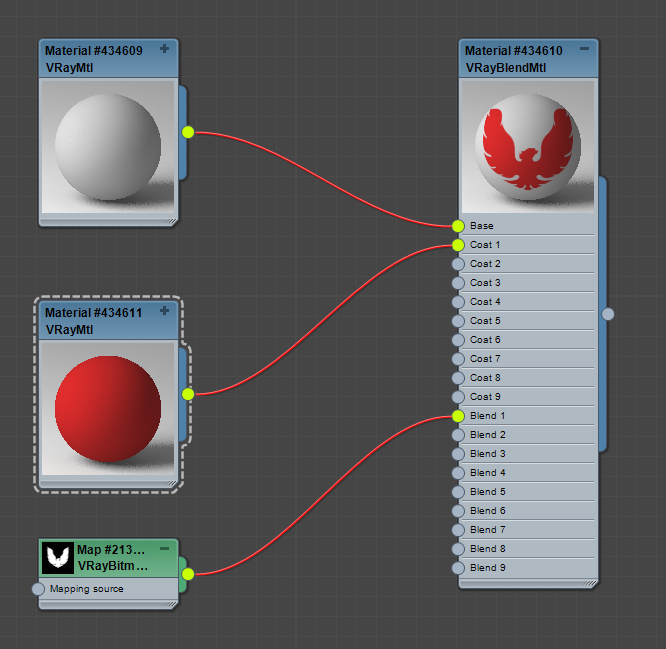The height and width of the screenshot is (649, 666).
Task: Collapse the VRayBitmap map node
Action: coord(165,548)
